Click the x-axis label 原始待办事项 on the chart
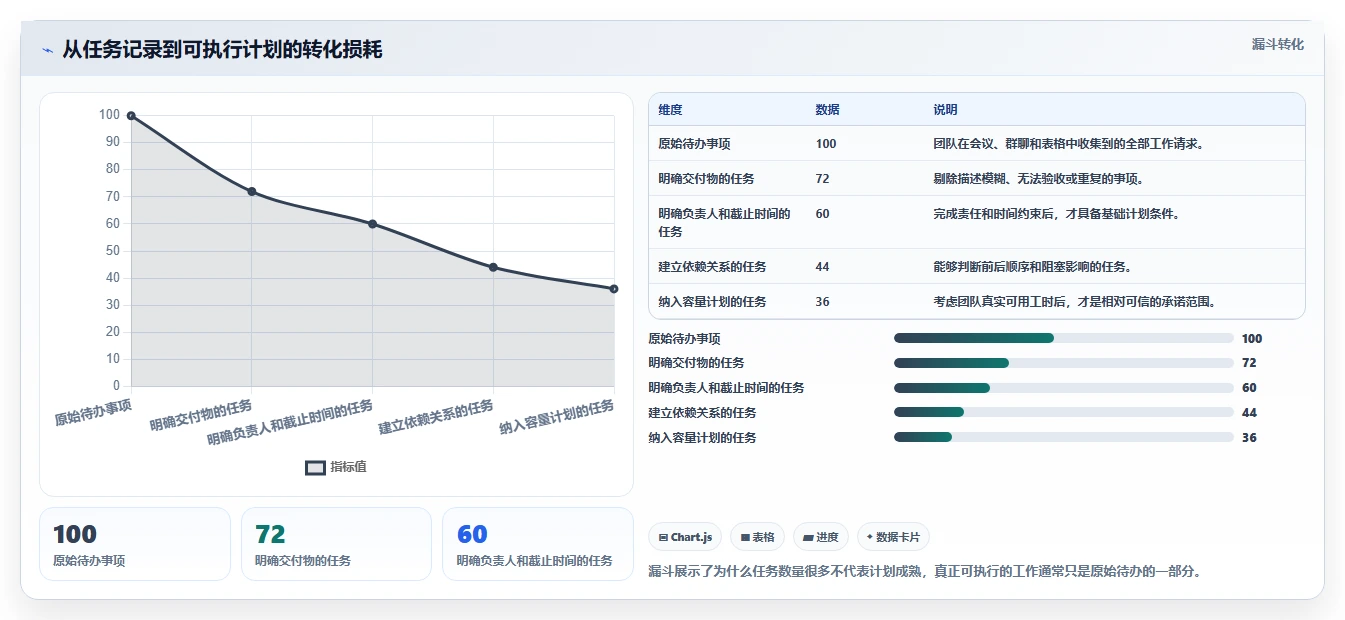Screen dimensions: 1345x620 click(x=93, y=412)
